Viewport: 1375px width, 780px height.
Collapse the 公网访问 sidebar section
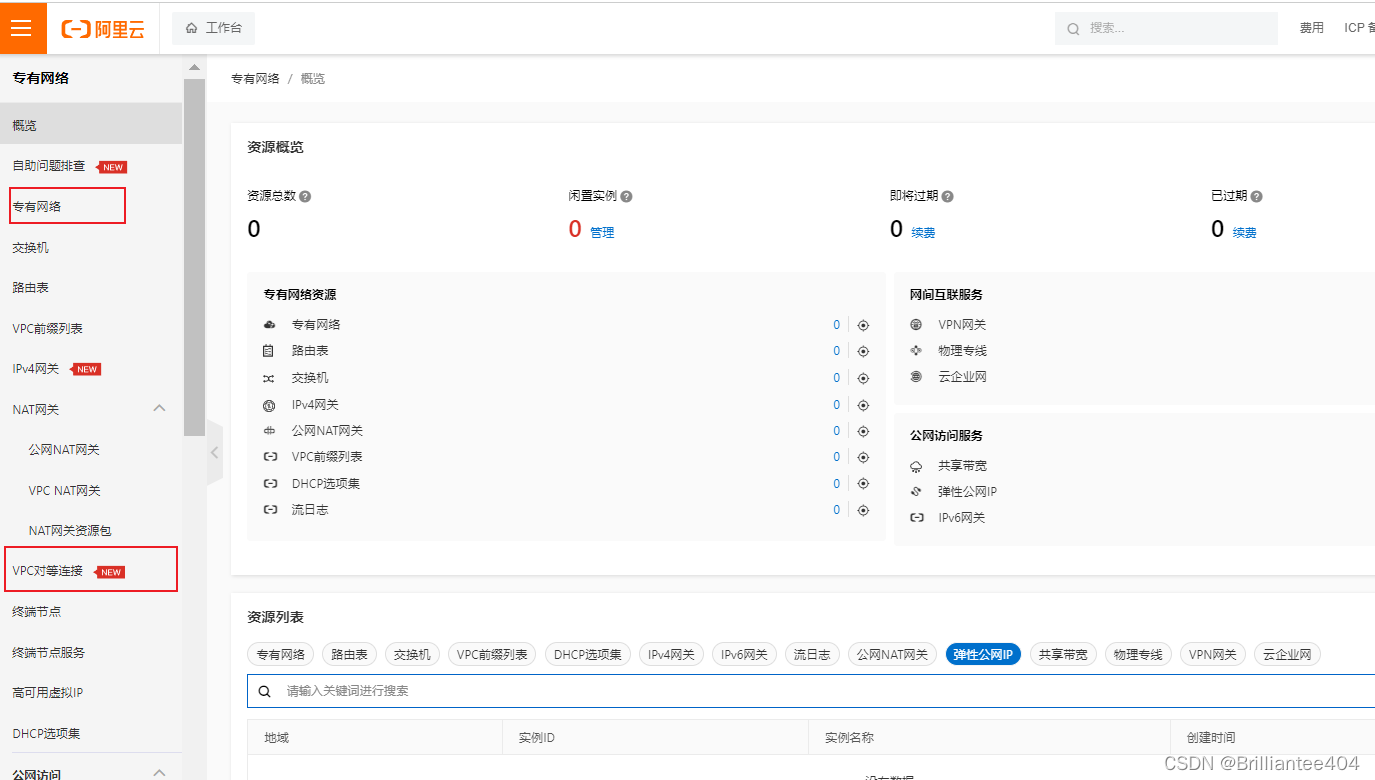[x=159, y=773]
